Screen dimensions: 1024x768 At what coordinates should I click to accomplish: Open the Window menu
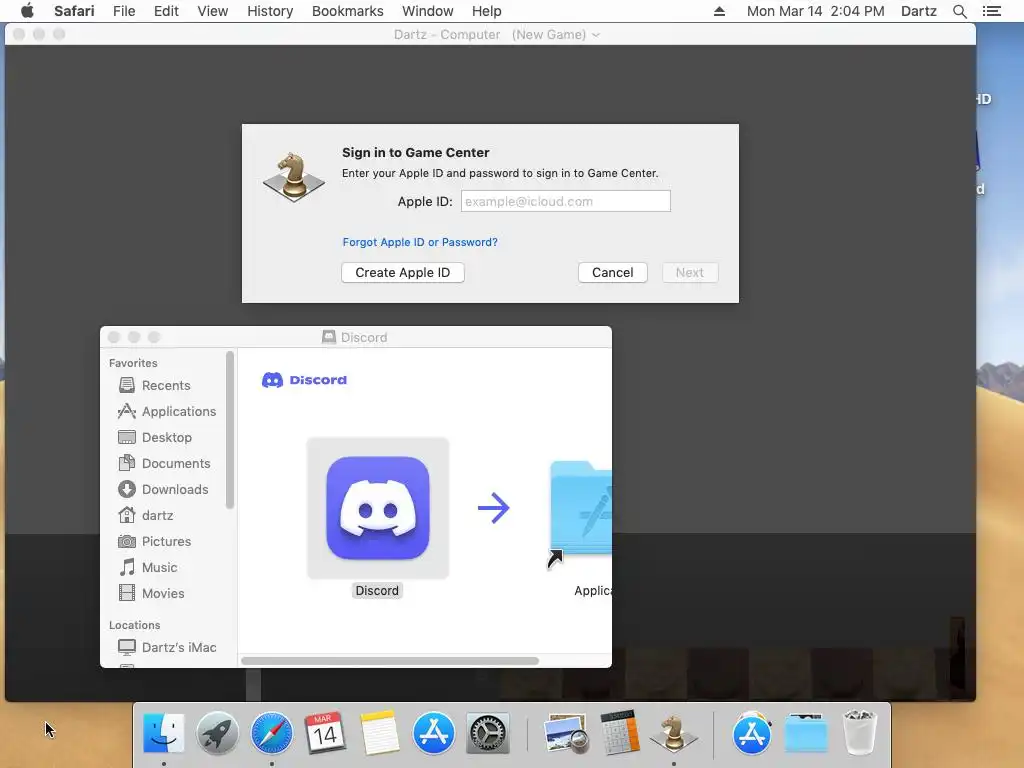click(x=428, y=11)
